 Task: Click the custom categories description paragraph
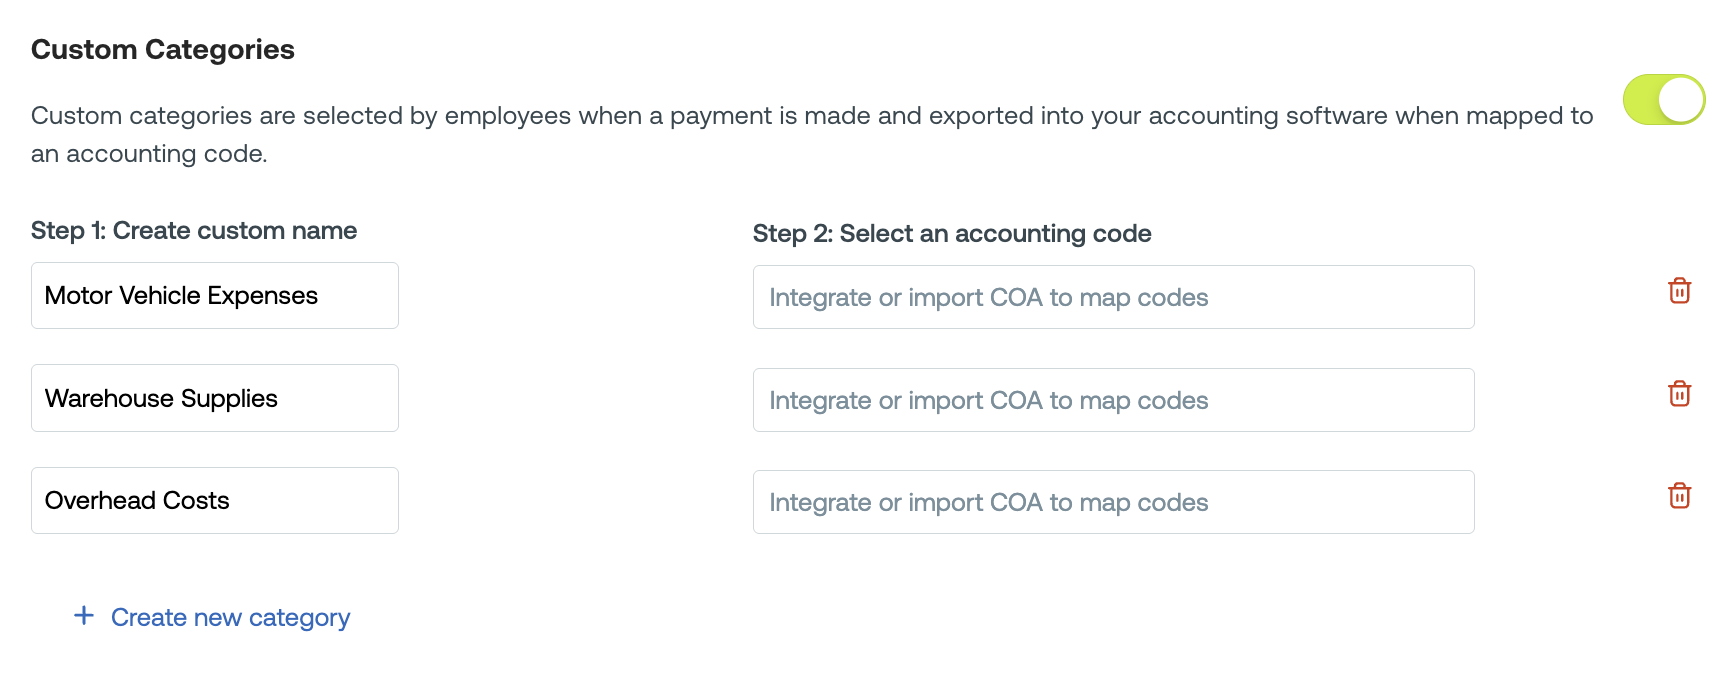click(811, 117)
